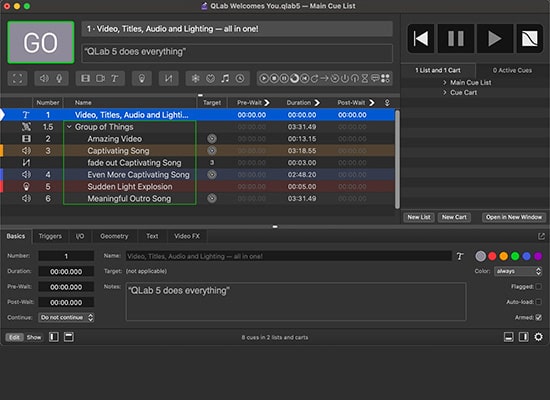Click the text format icon beside Name field
The image size is (550, 400).
[460, 256]
